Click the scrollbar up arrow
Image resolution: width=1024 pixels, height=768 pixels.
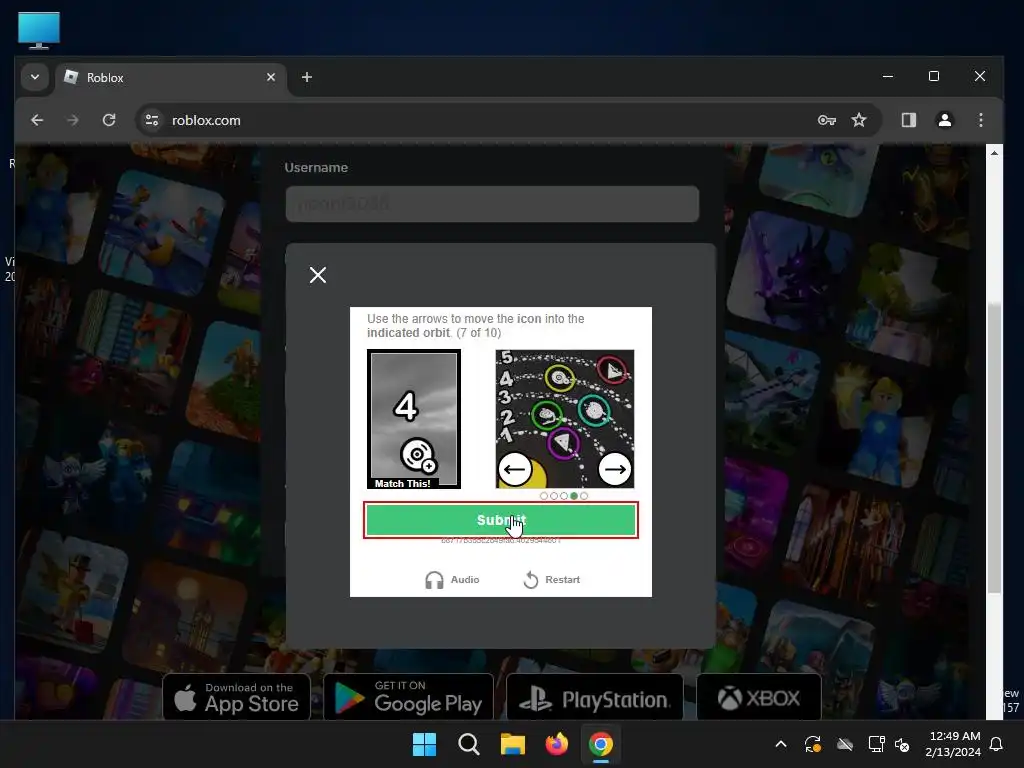coord(994,153)
